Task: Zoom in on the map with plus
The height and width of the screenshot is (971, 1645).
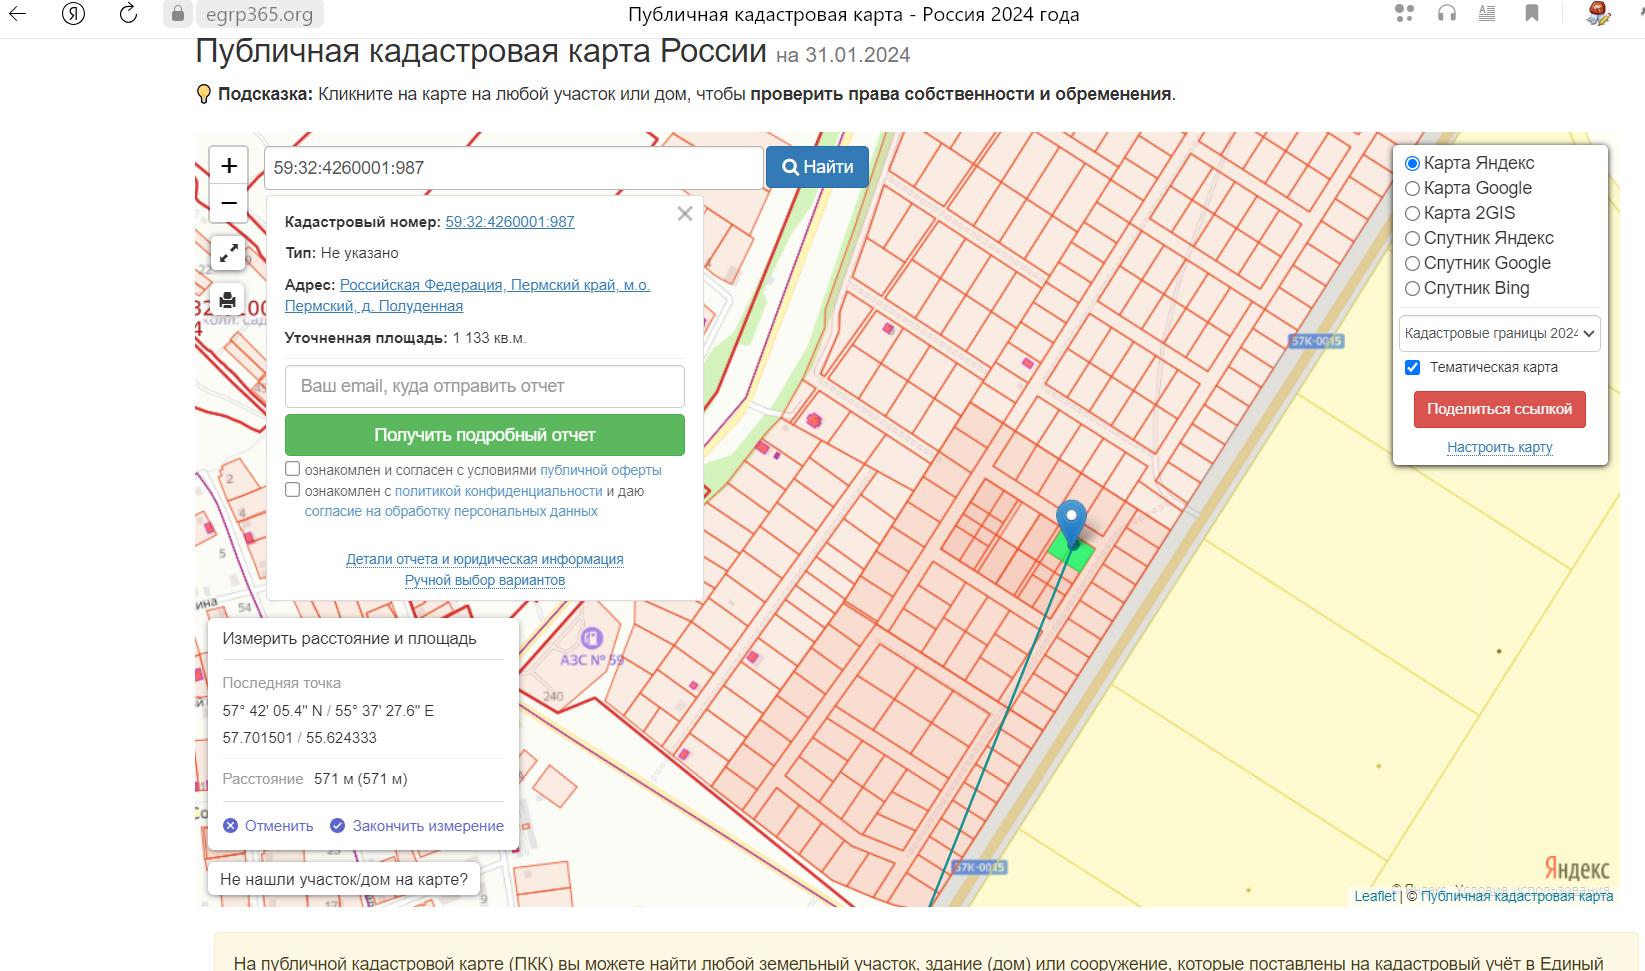Action: point(229,165)
